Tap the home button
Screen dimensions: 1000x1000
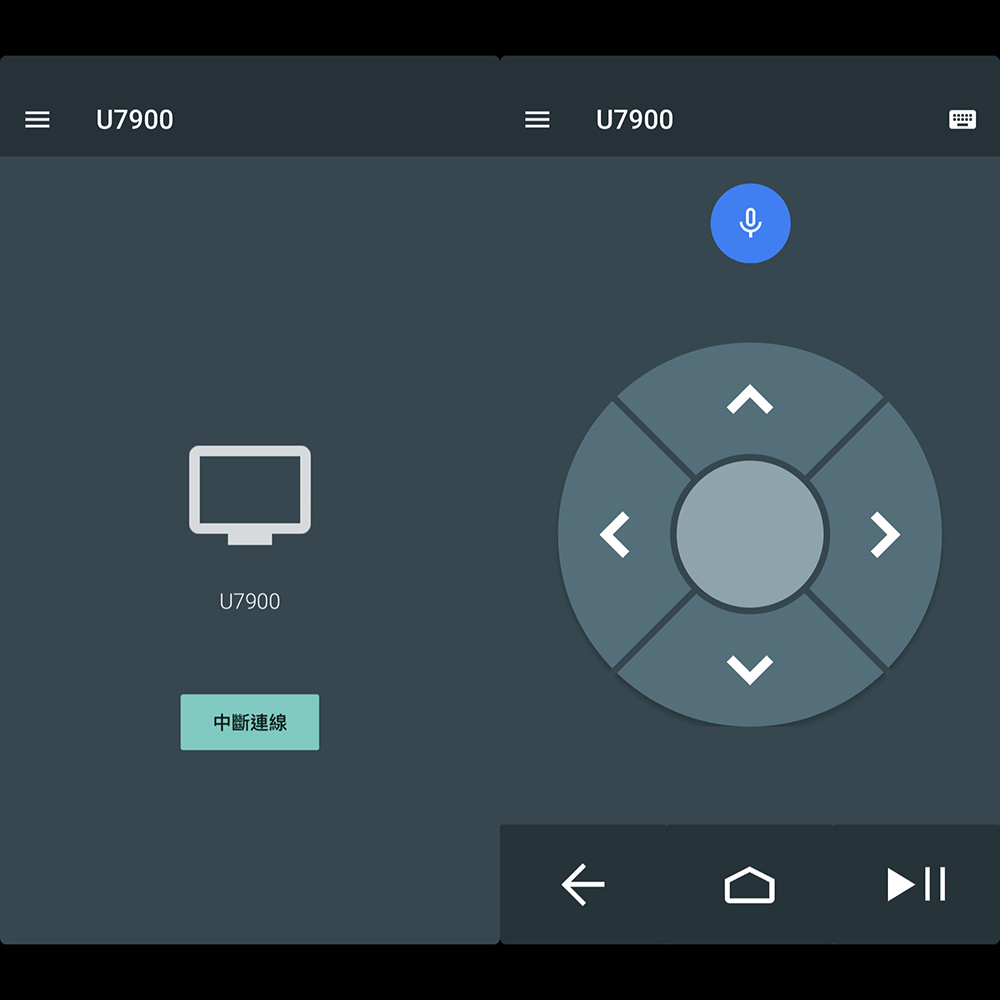pos(750,884)
